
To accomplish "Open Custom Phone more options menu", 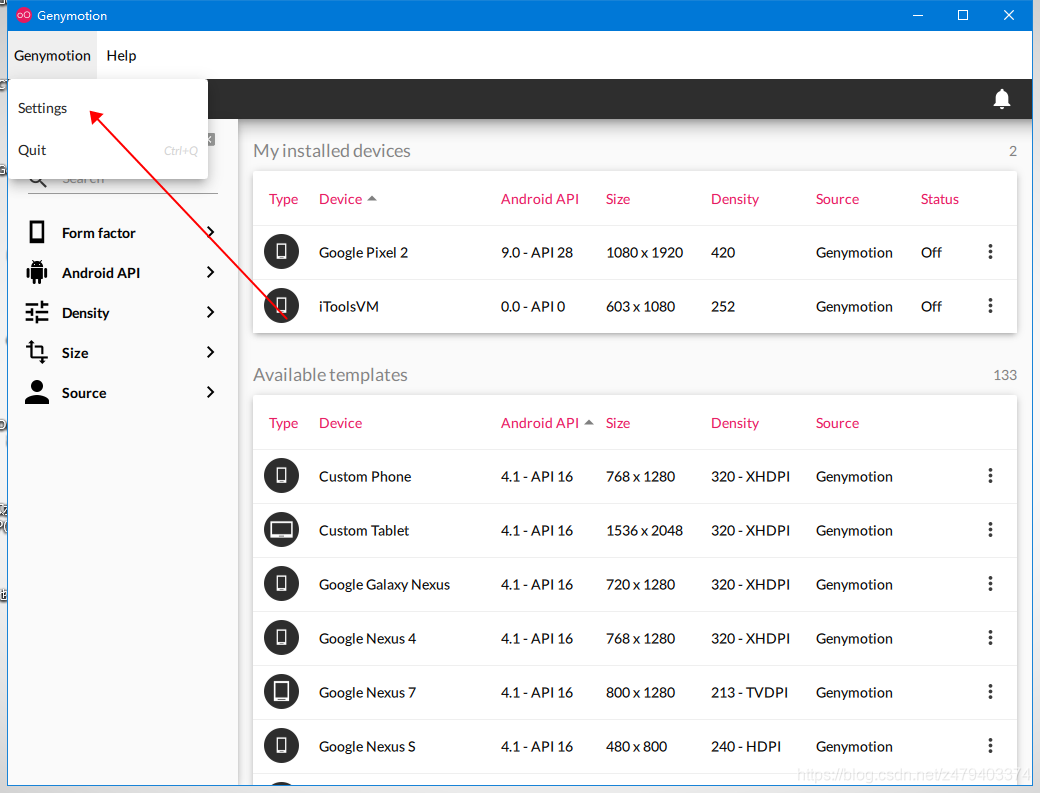I will pyautogui.click(x=990, y=476).
